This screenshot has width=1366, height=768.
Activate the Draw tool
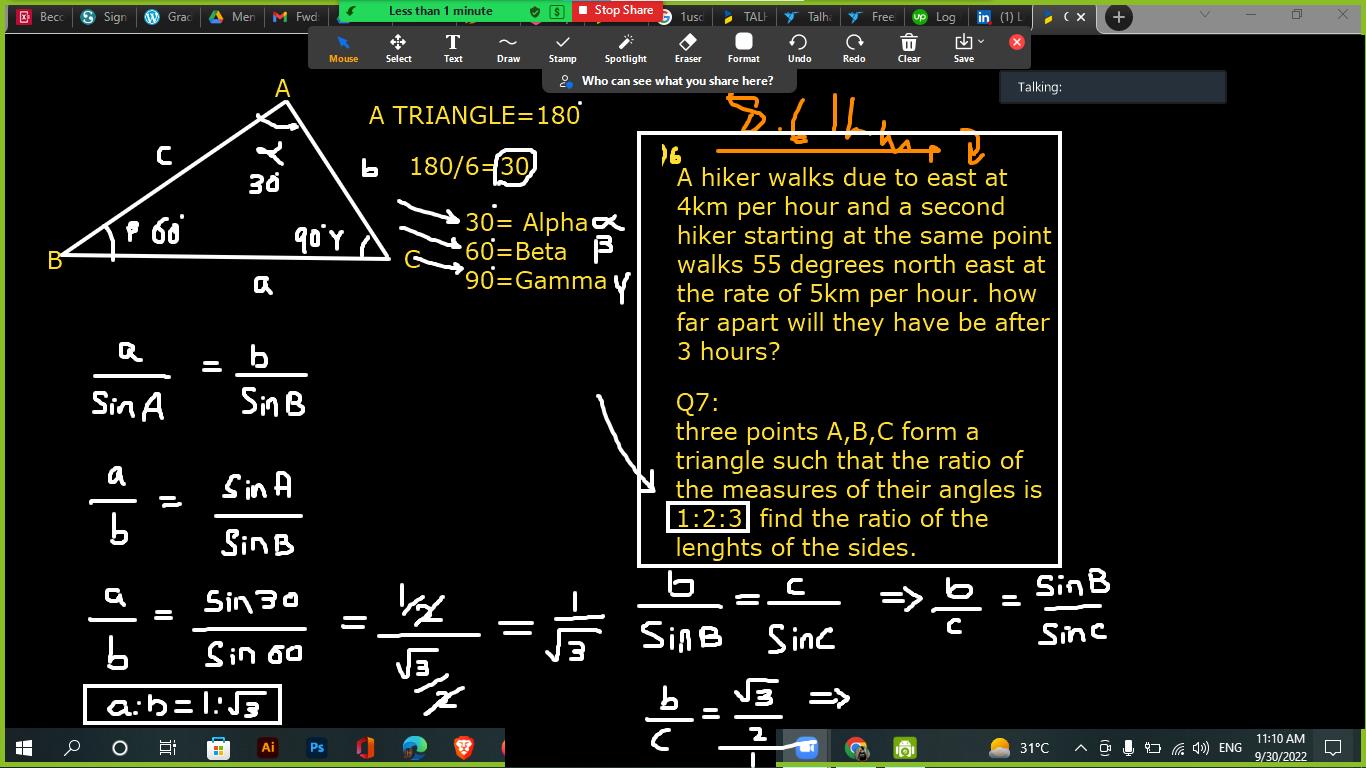[x=508, y=47]
